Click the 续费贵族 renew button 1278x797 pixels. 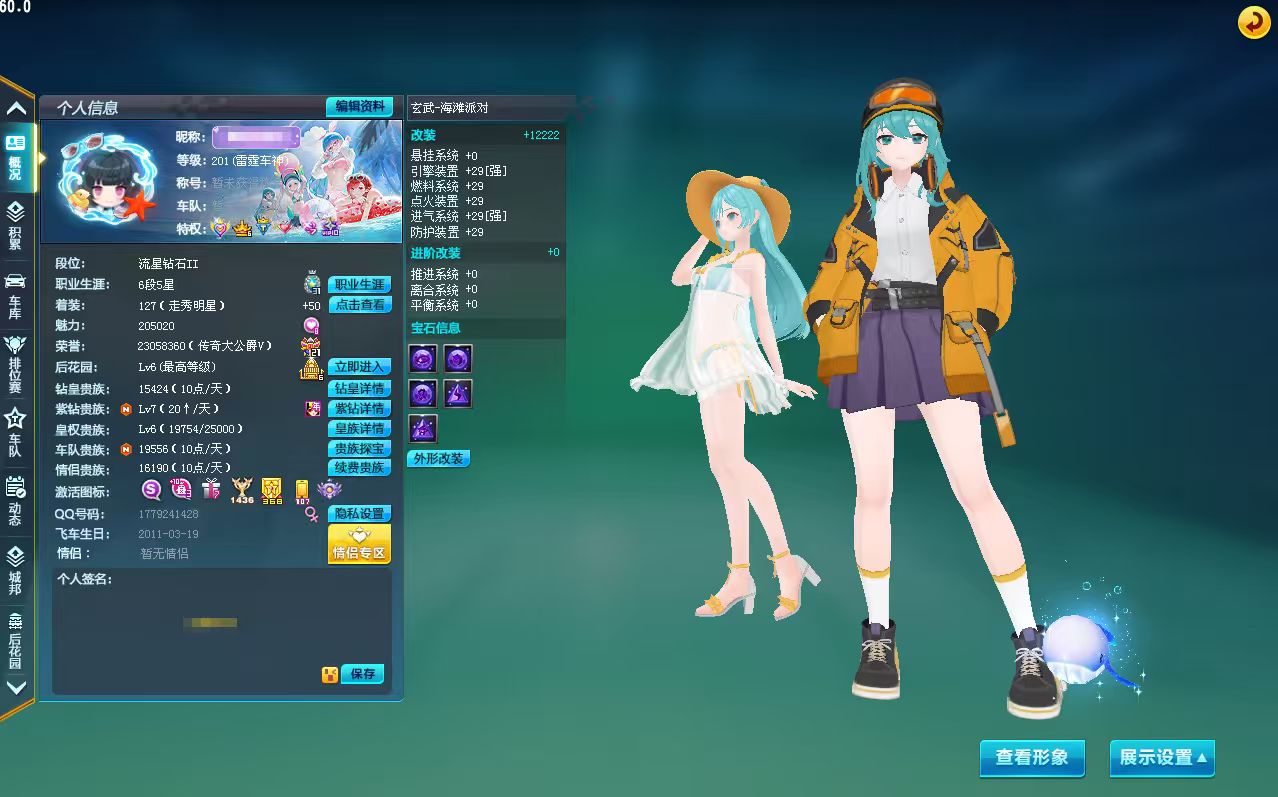pos(359,467)
